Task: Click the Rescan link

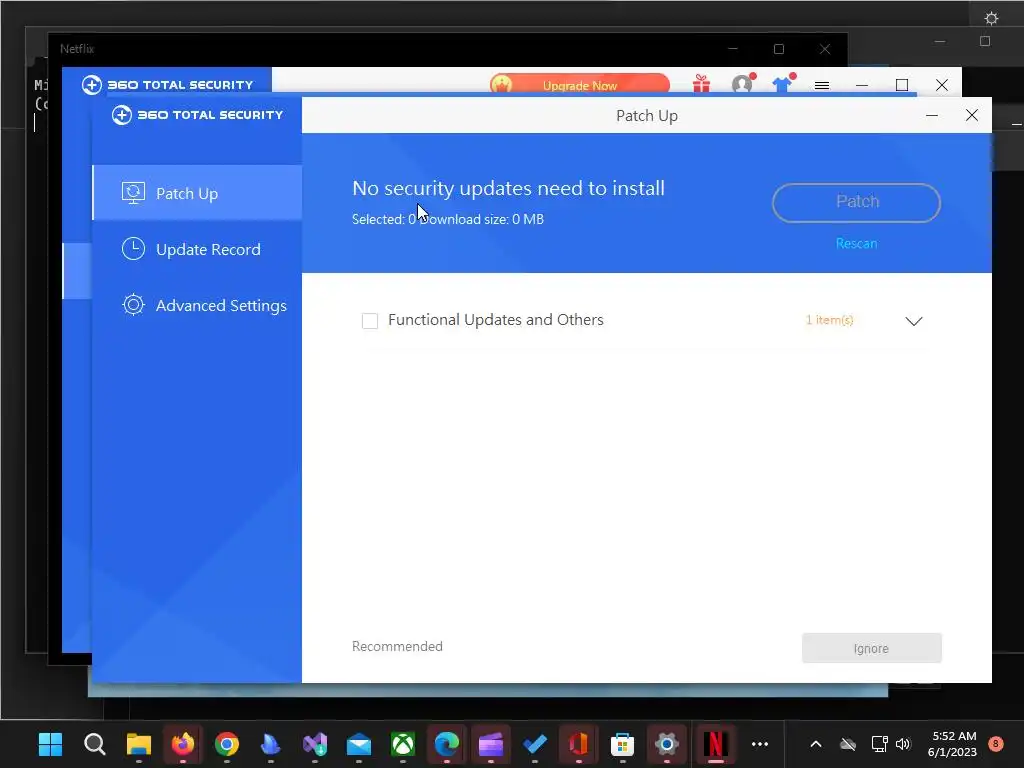Action: (856, 244)
